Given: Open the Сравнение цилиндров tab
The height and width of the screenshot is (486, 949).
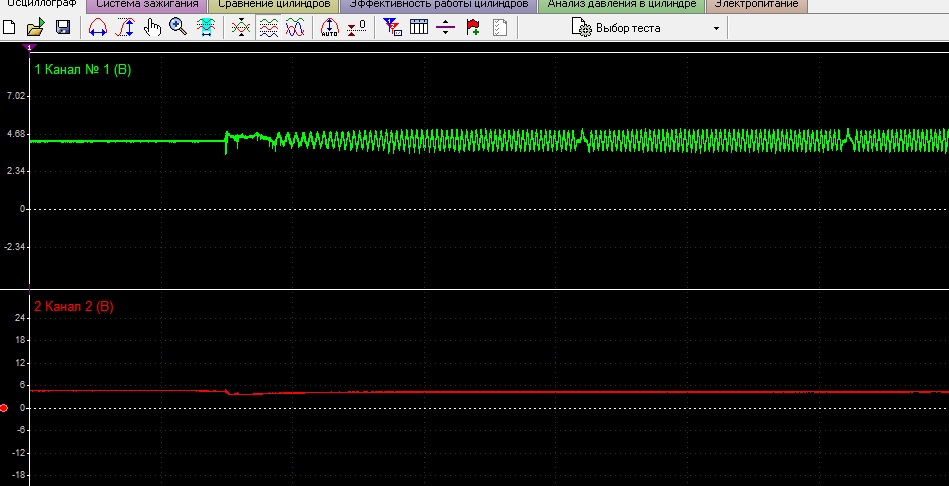Looking at the screenshot, I should (x=274, y=4).
